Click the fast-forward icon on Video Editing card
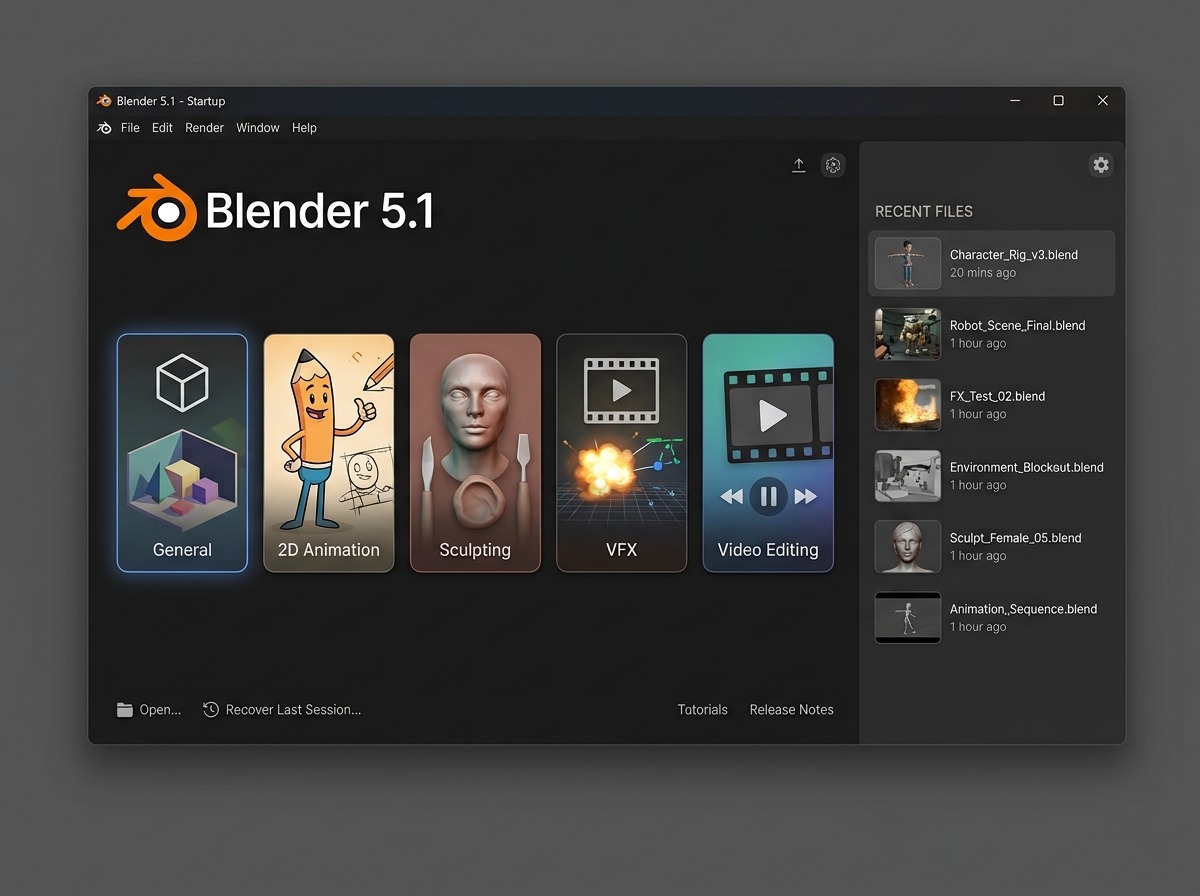This screenshot has height=896, width=1200. 805,496
